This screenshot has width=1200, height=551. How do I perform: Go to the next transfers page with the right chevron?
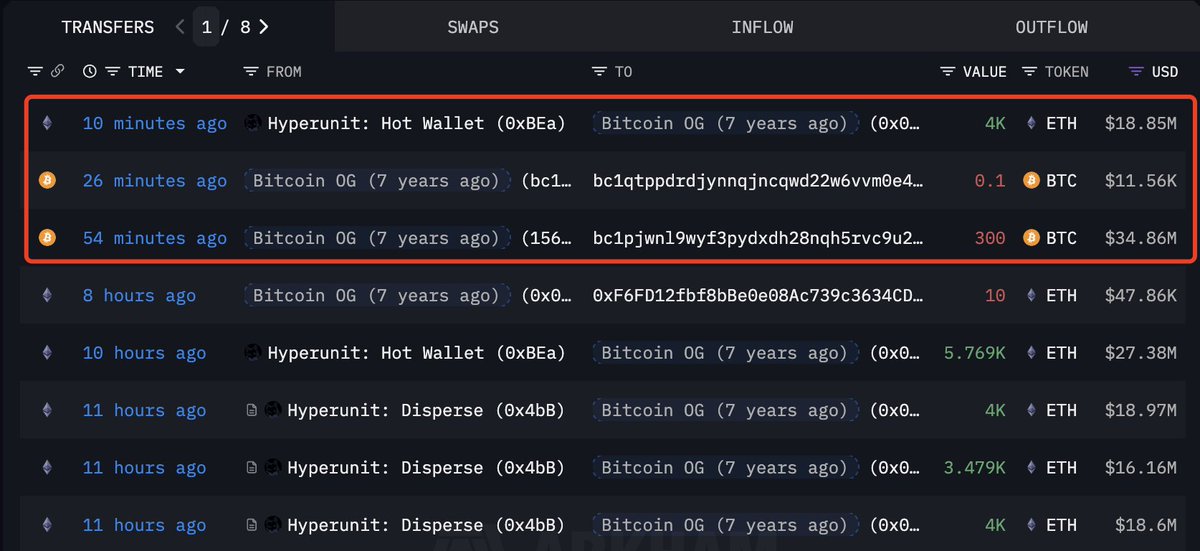[x=263, y=27]
